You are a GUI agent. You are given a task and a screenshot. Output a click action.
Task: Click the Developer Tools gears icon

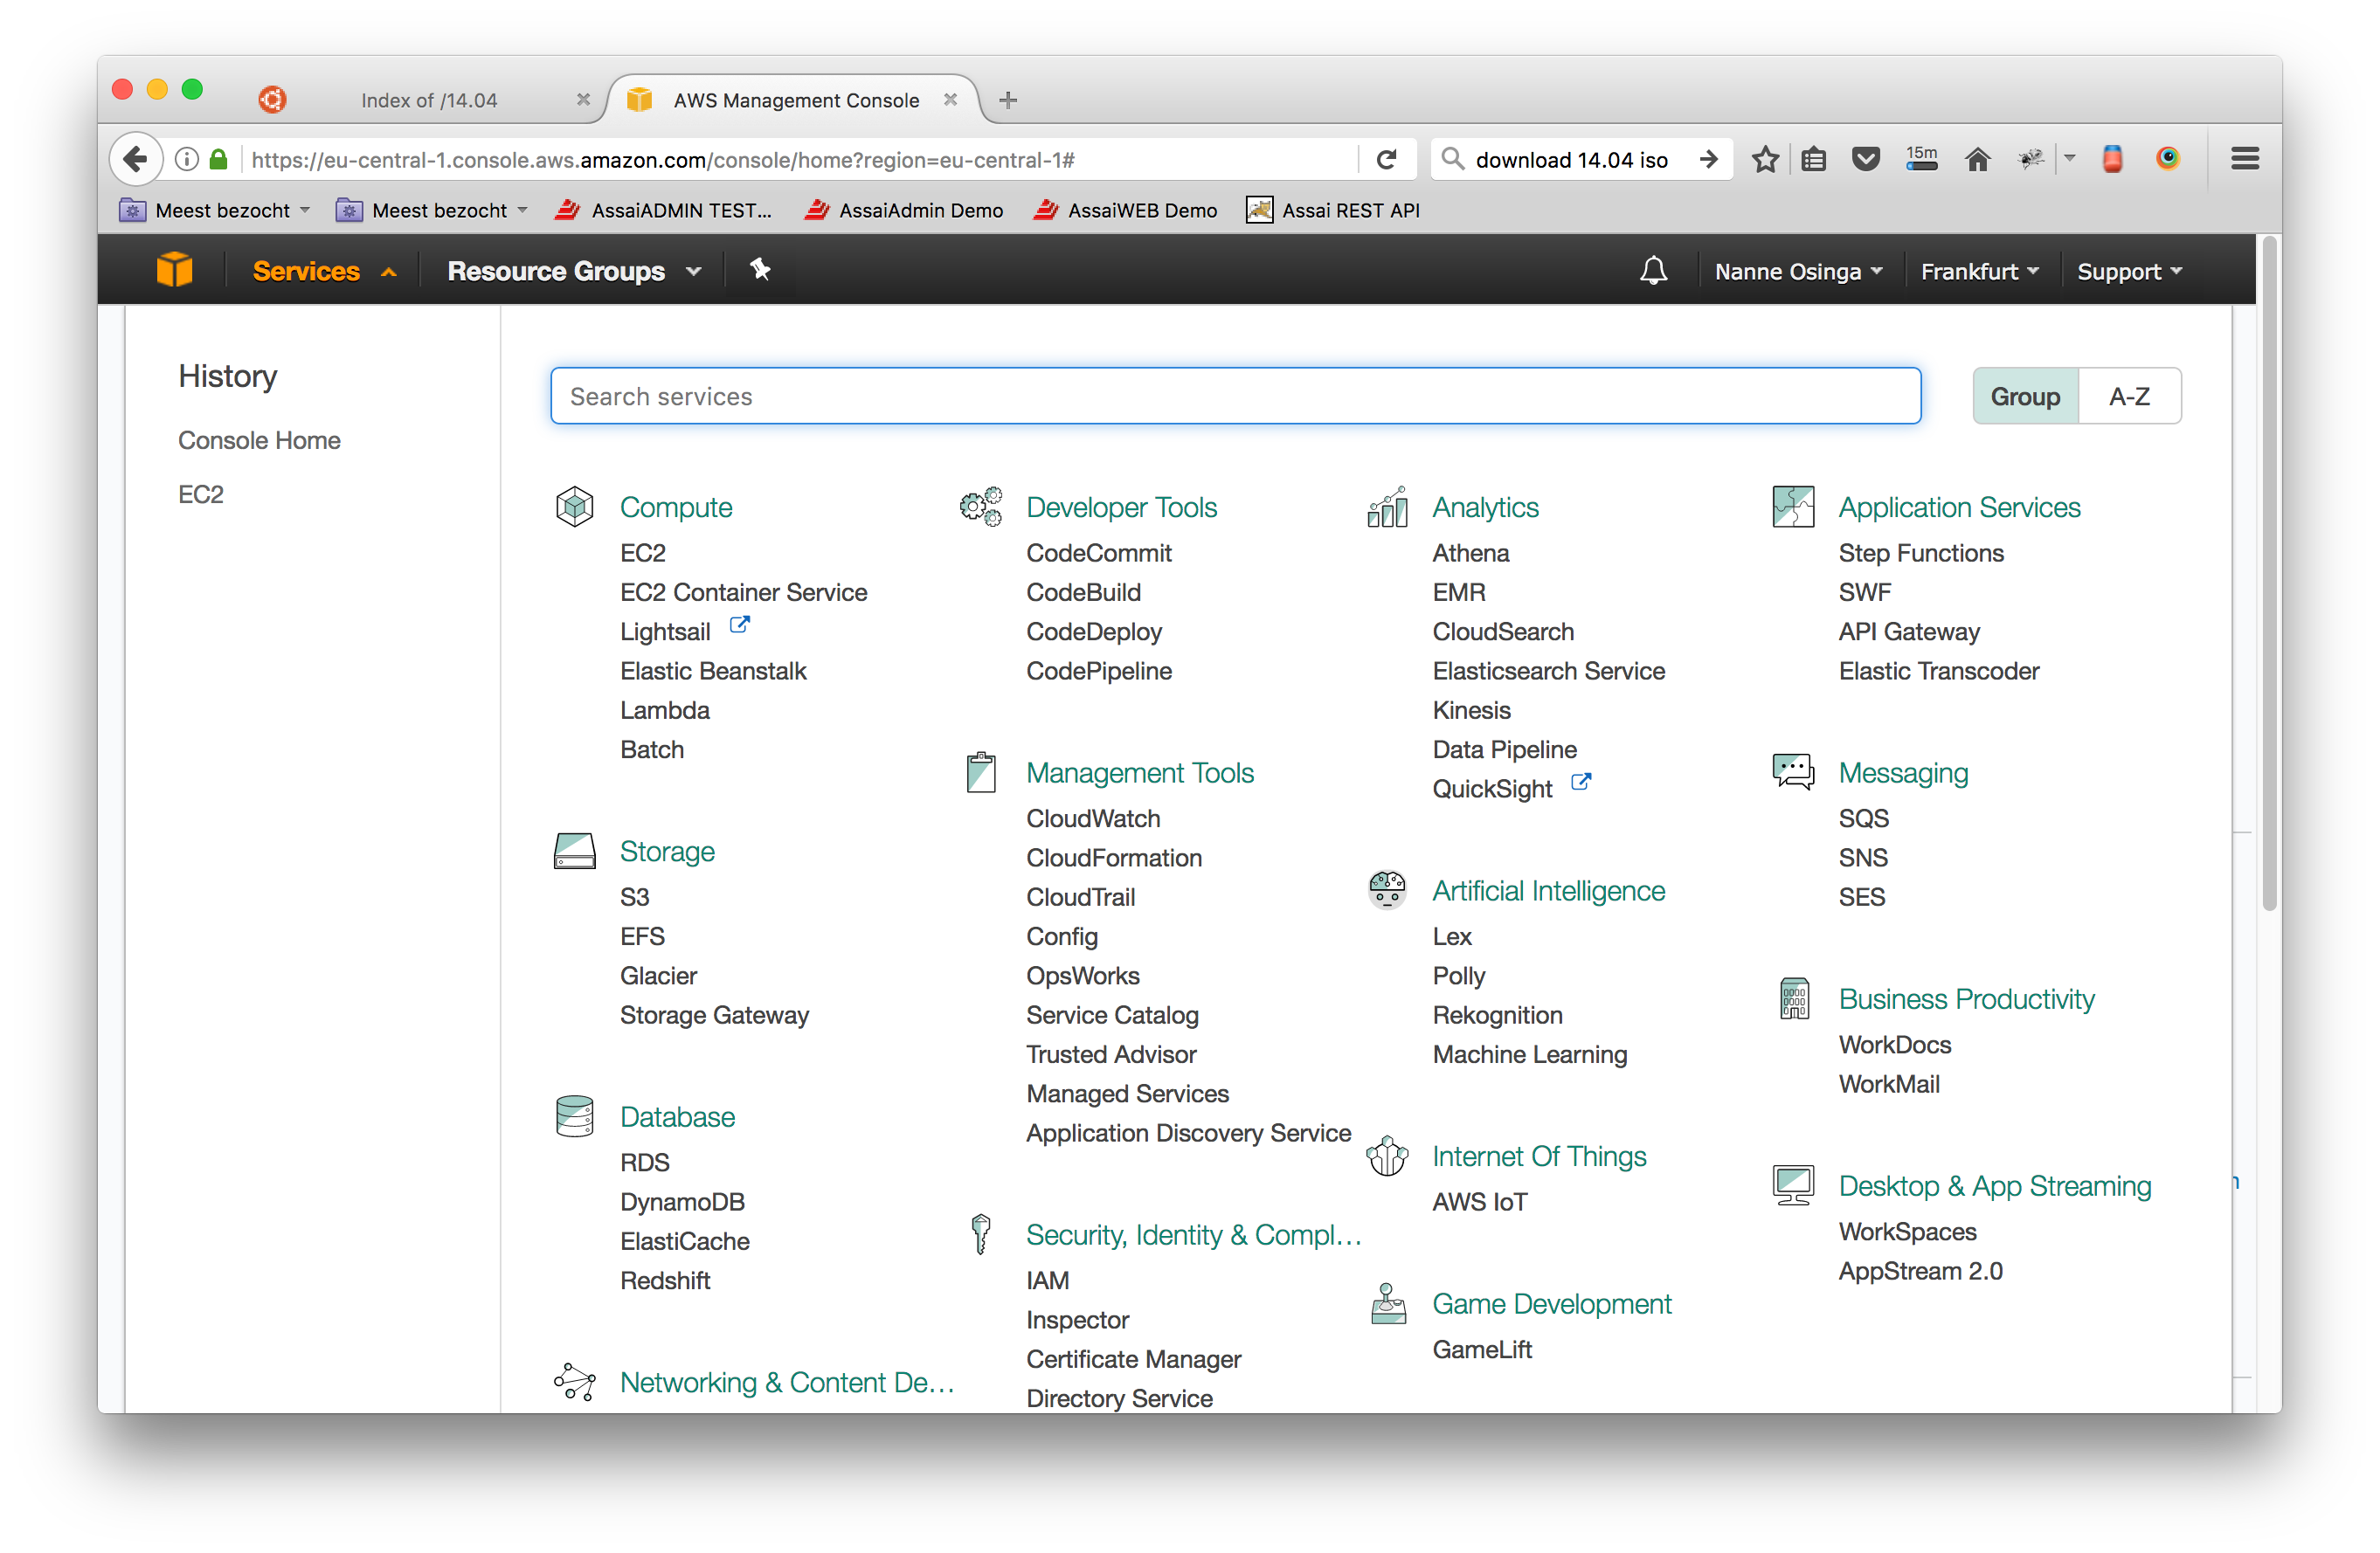(x=981, y=507)
